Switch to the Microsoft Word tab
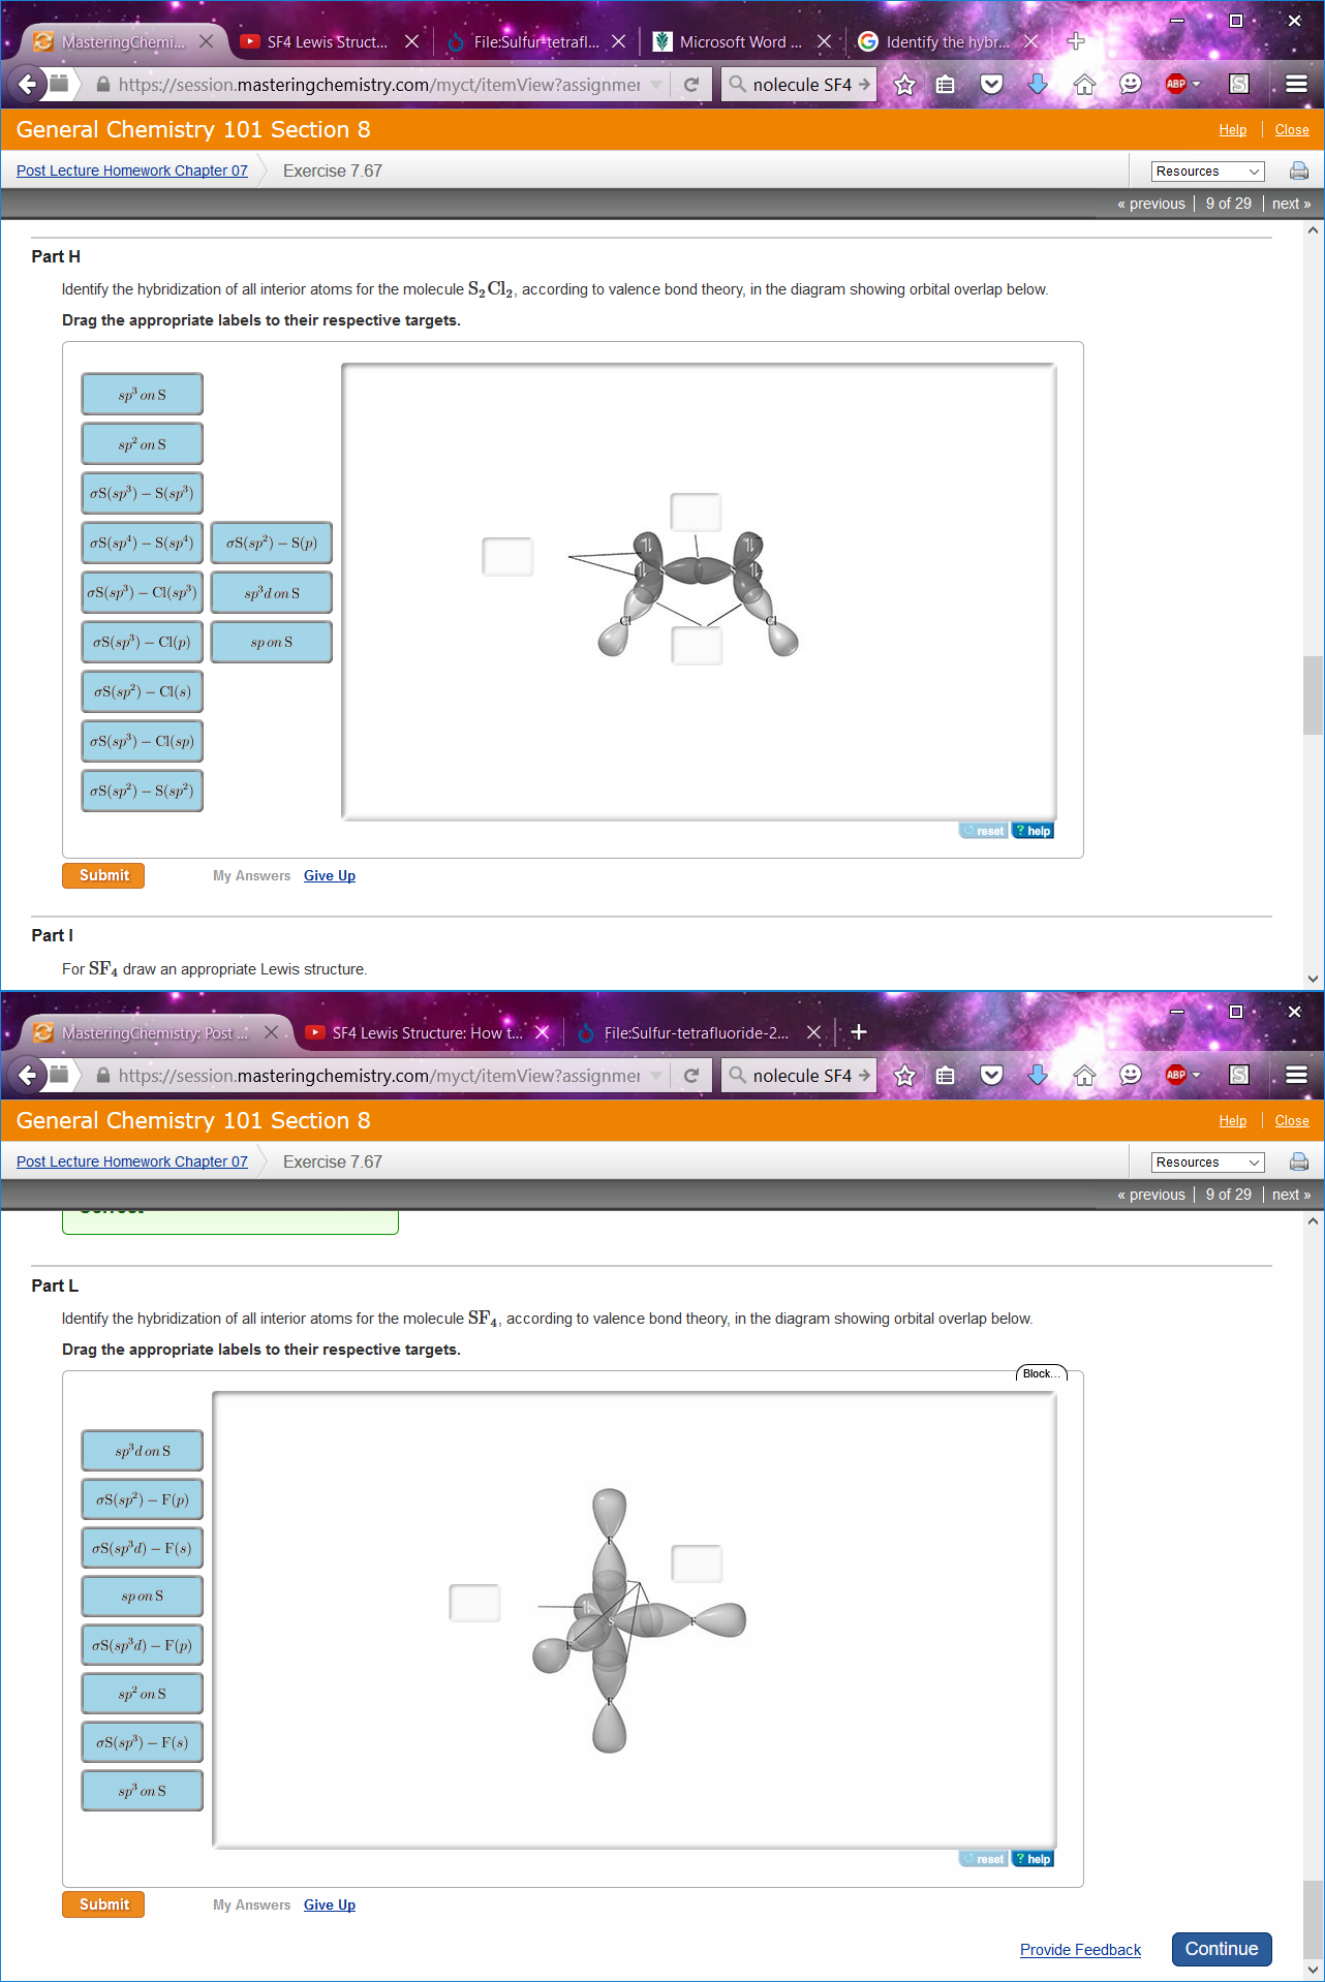1325x1982 pixels. [741, 42]
